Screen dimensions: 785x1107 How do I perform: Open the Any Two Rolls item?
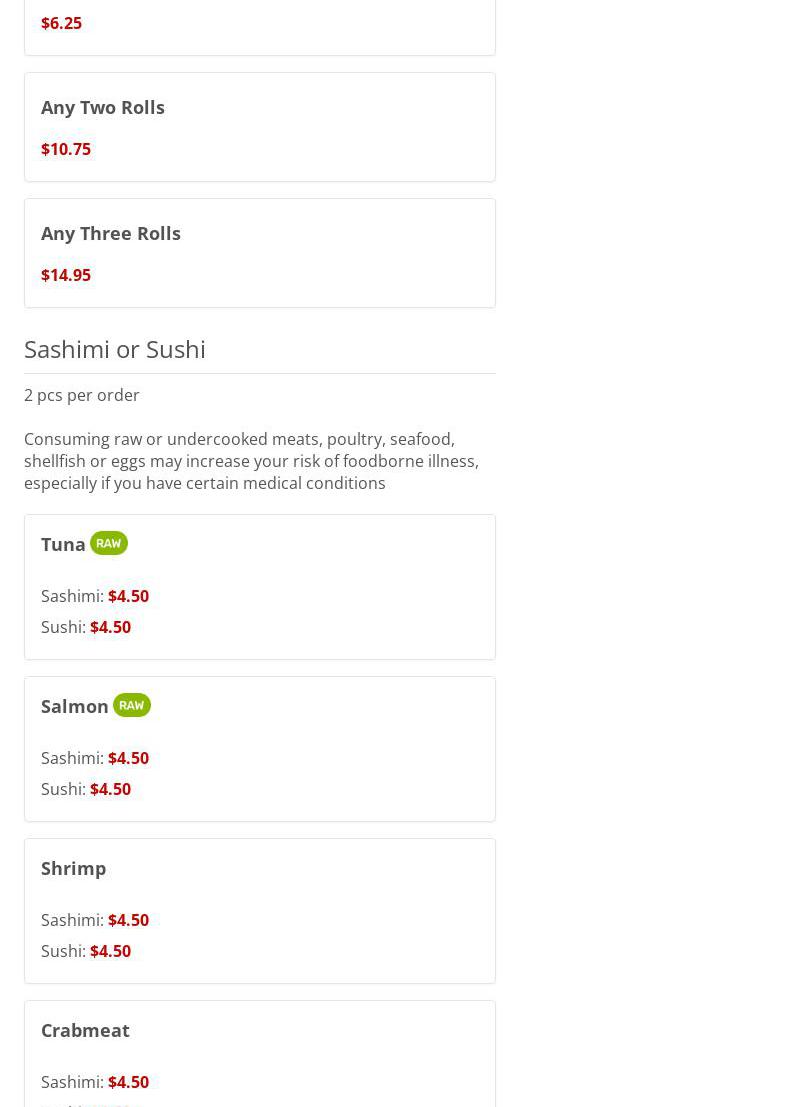click(103, 107)
